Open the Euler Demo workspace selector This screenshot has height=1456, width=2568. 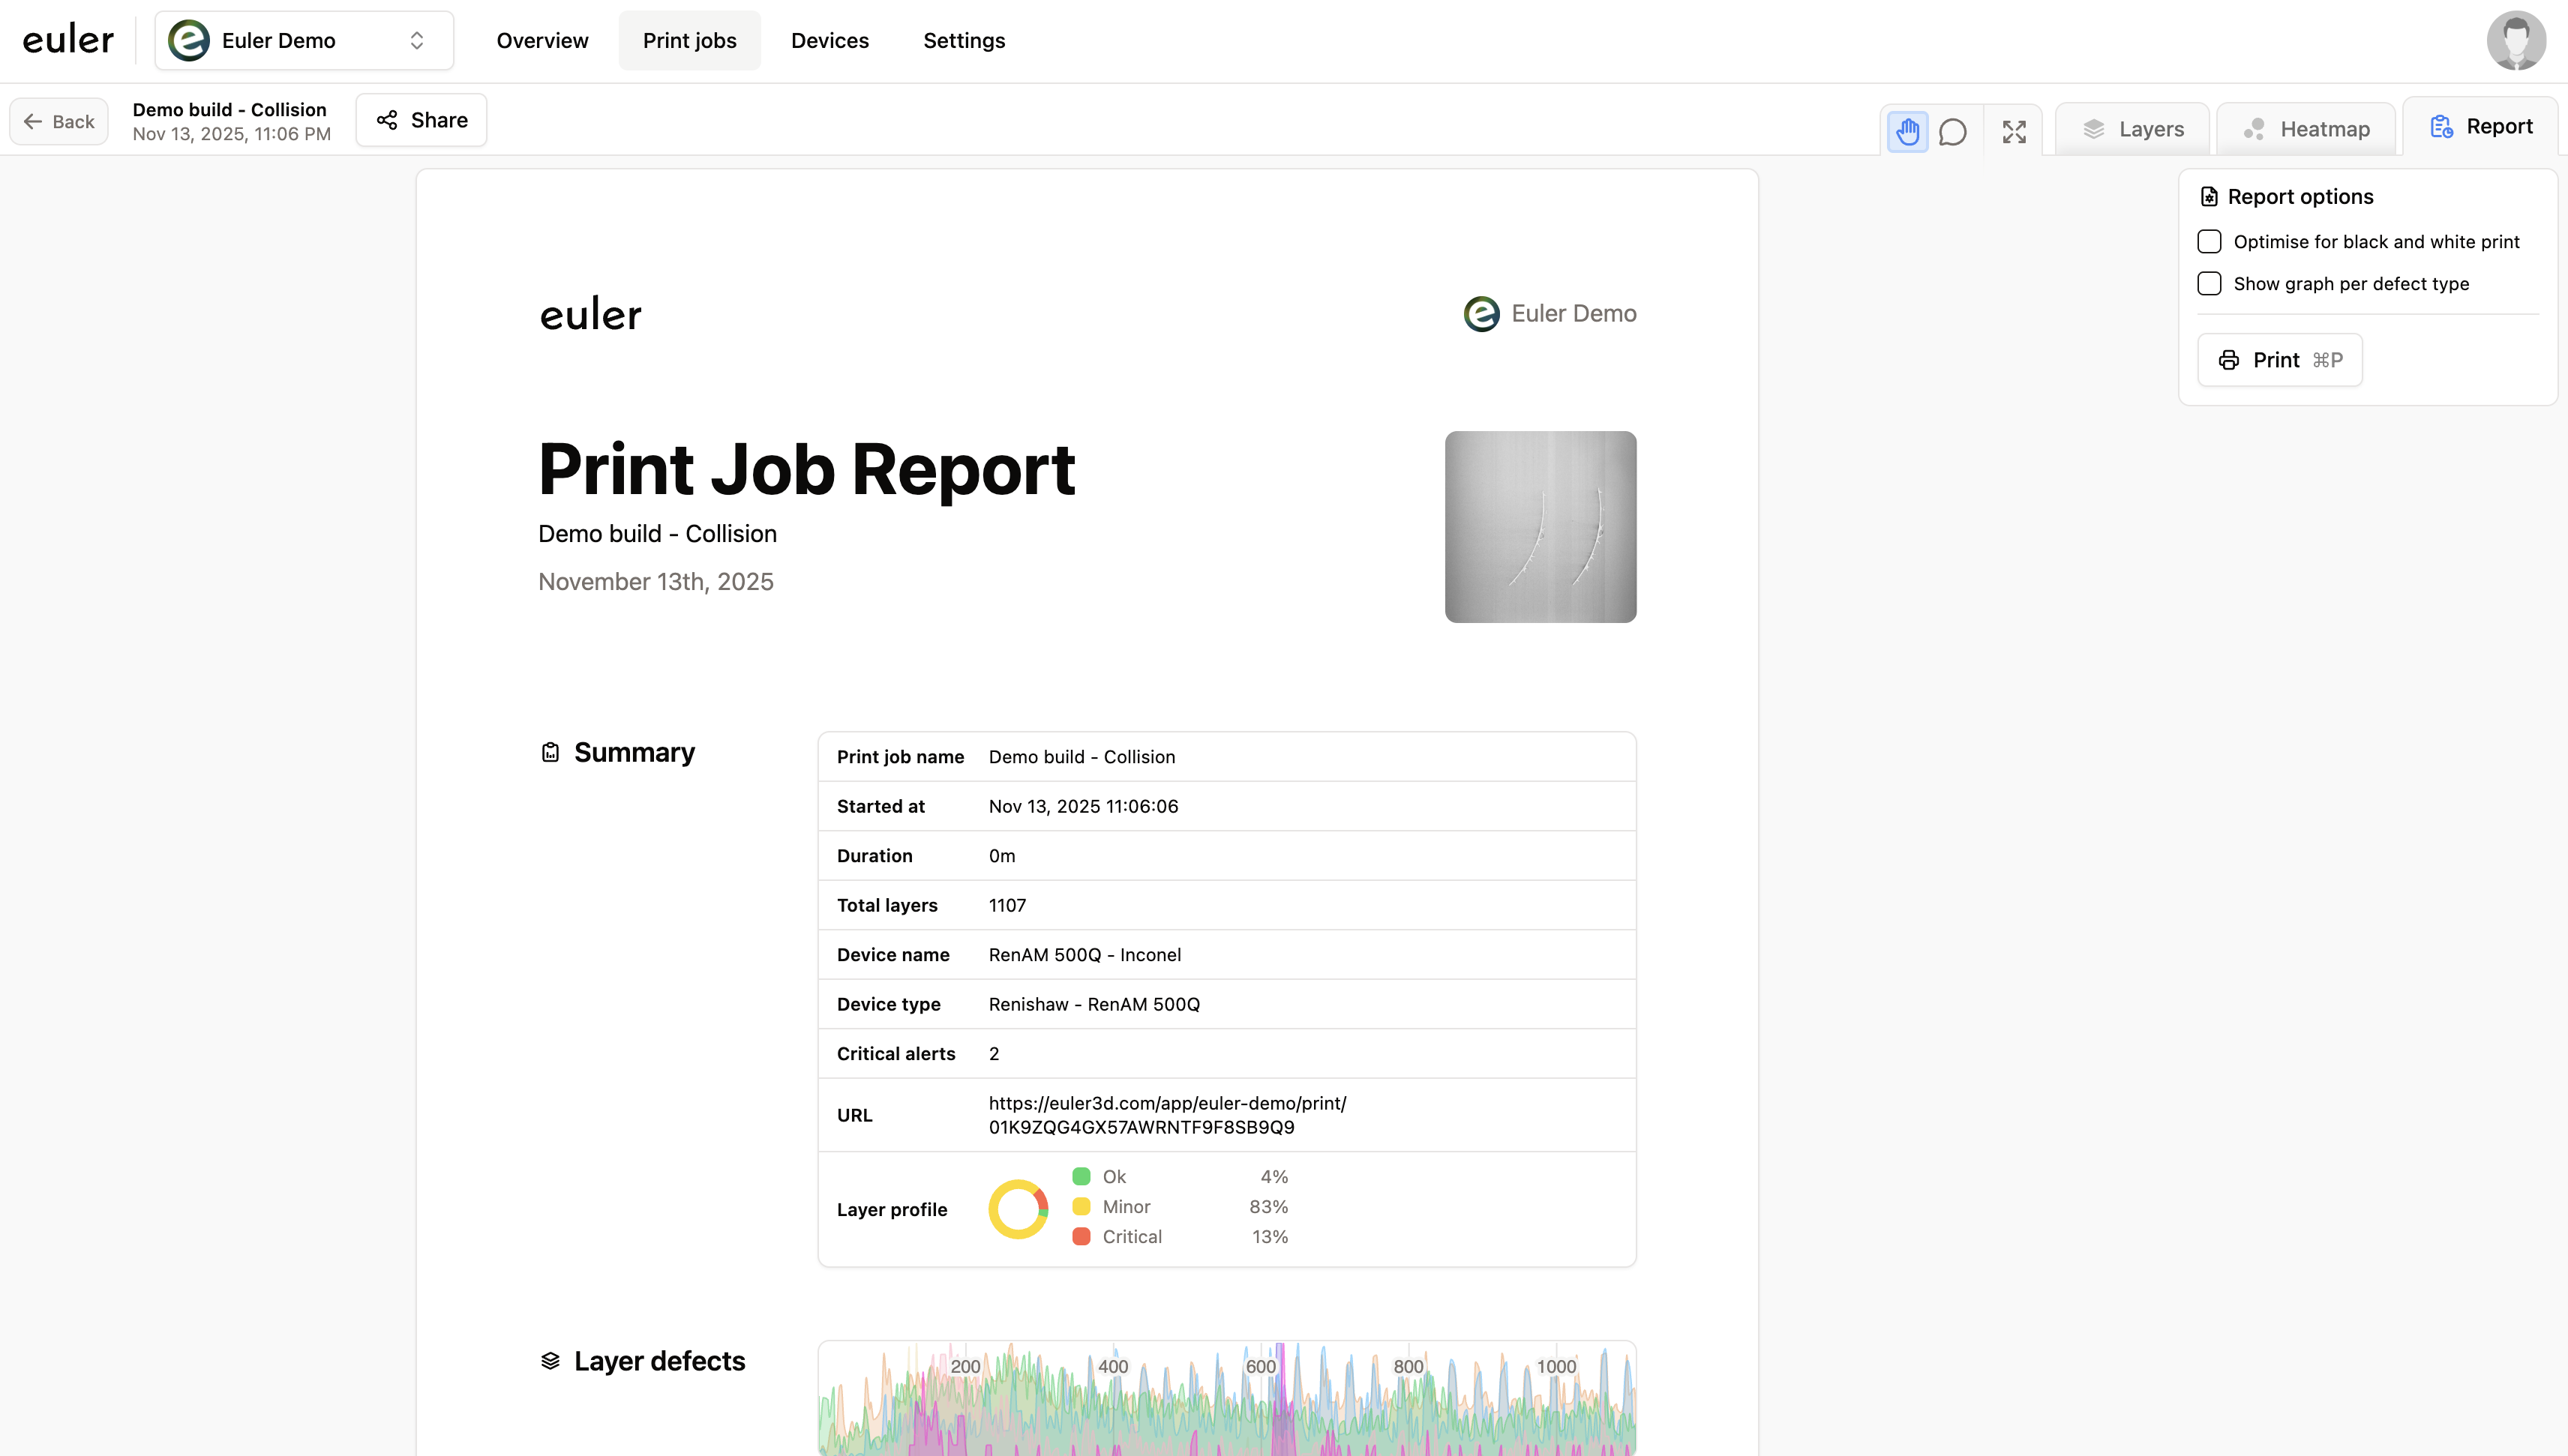click(304, 40)
